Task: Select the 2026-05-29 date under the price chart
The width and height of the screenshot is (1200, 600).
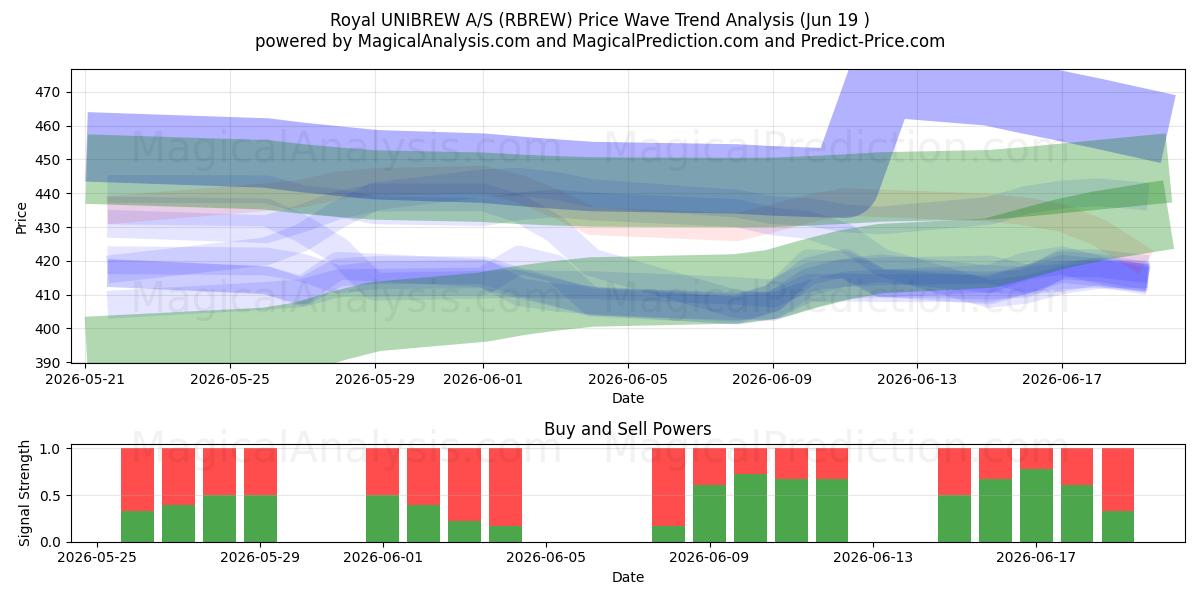Action: pos(375,379)
